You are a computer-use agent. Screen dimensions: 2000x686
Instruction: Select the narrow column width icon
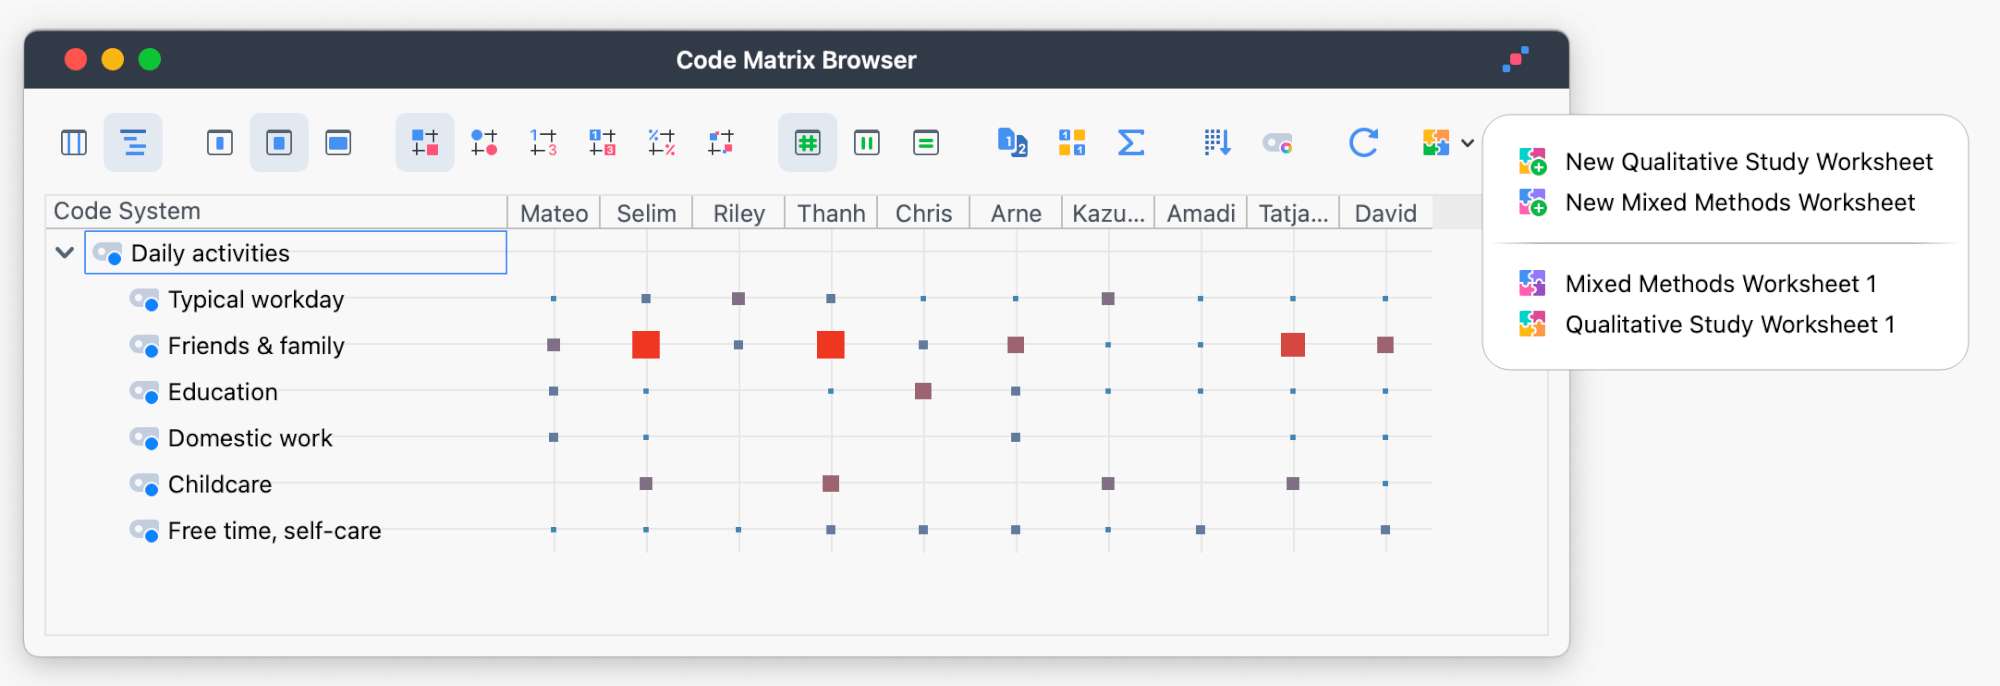(220, 143)
